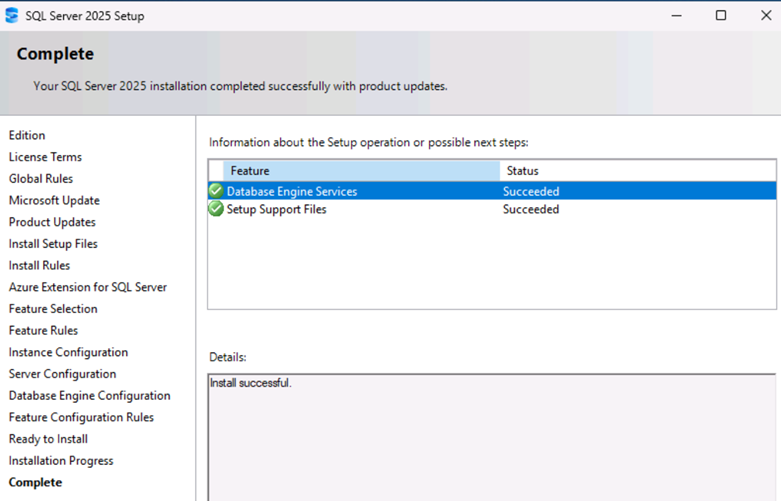Screen dimensions: 781x501
Task: Click the Feature column header
Action: click(x=362, y=171)
